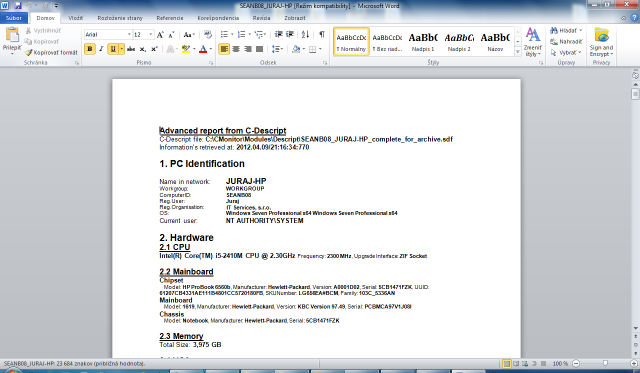Open Zobraziť ribbon tab
The width and height of the screenshot is (640, 373).
click(295, 18)
